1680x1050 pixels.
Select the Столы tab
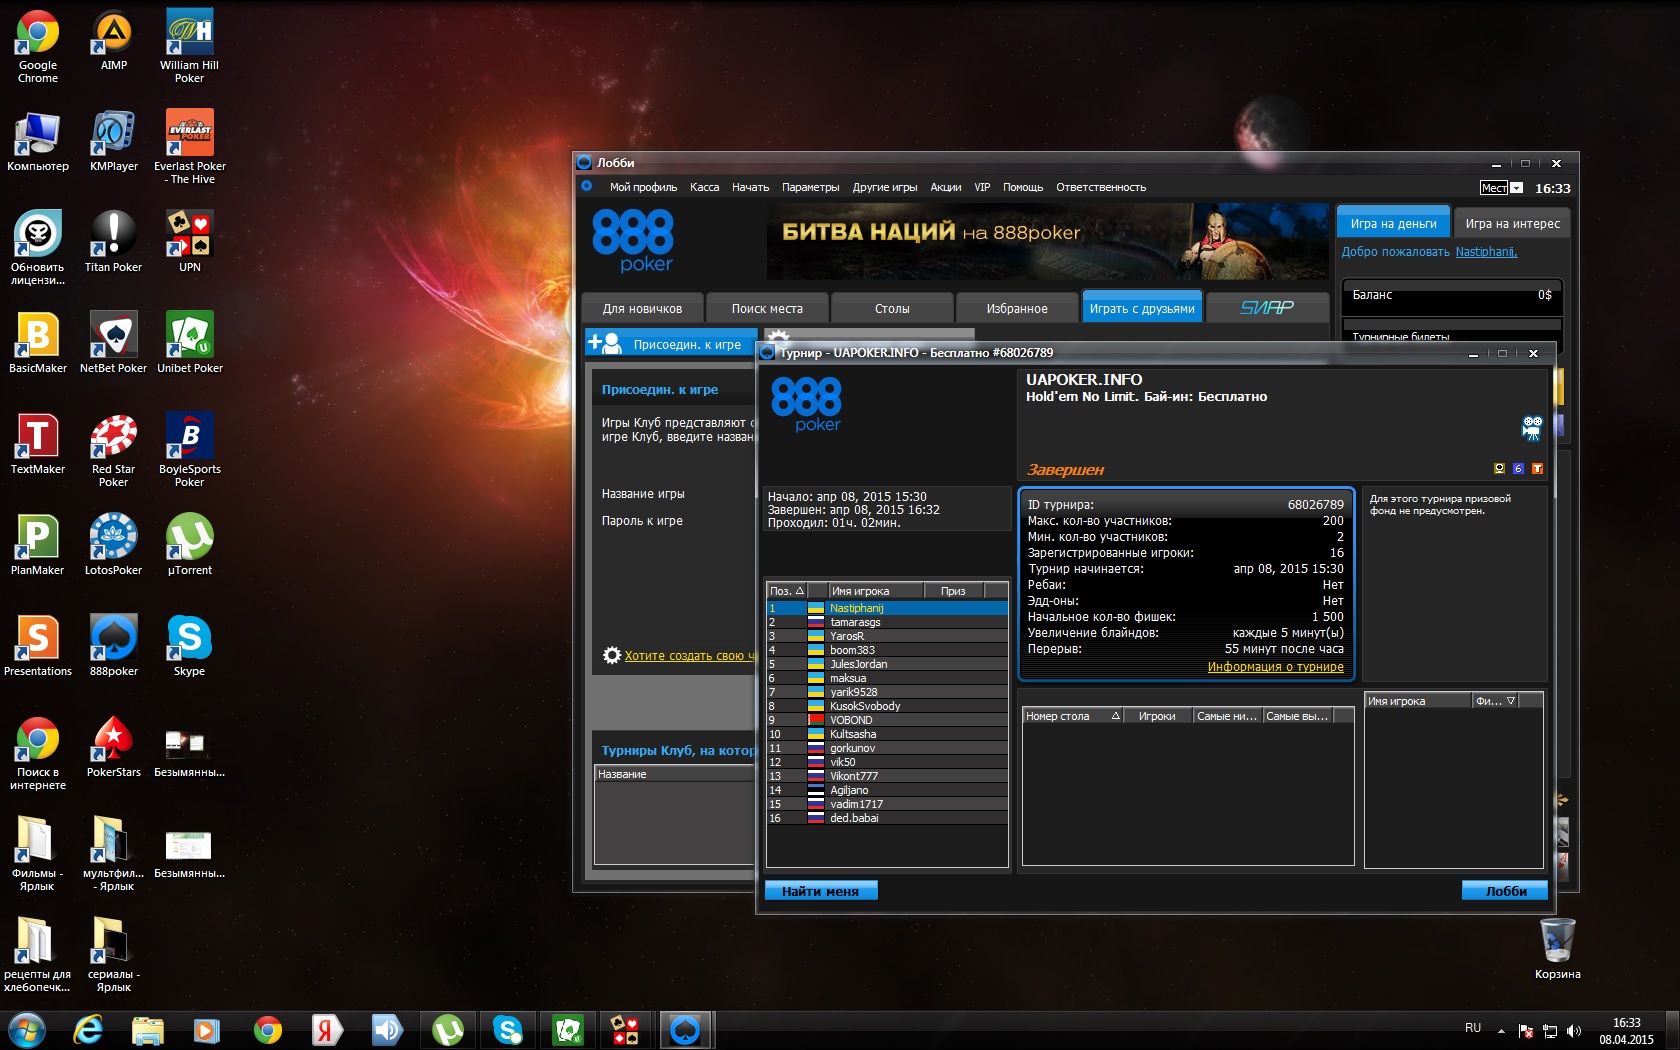coord(892,308)
